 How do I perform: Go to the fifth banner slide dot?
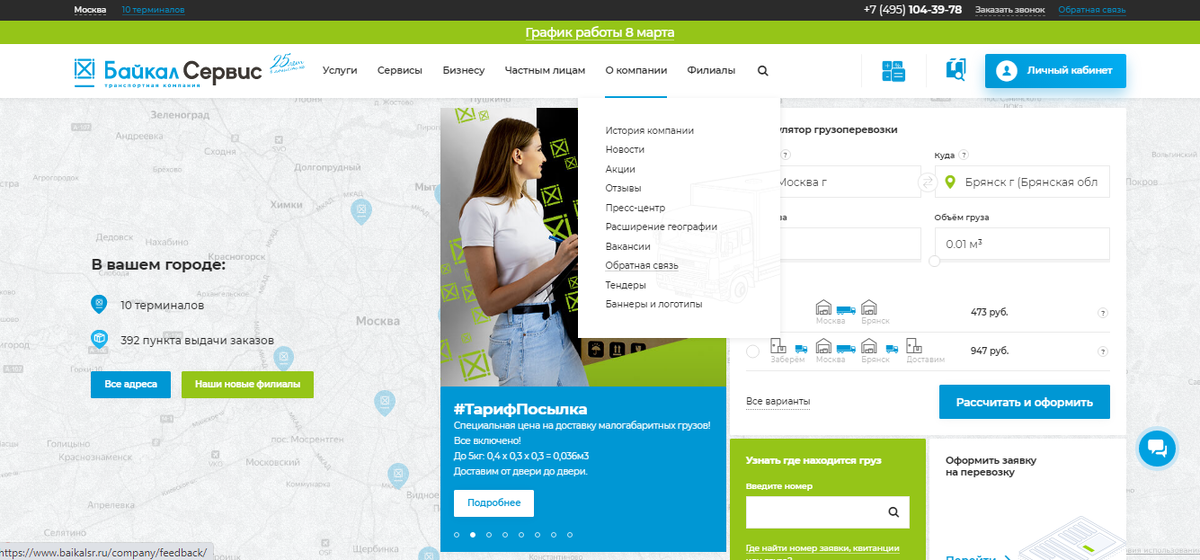click(521, 535)
